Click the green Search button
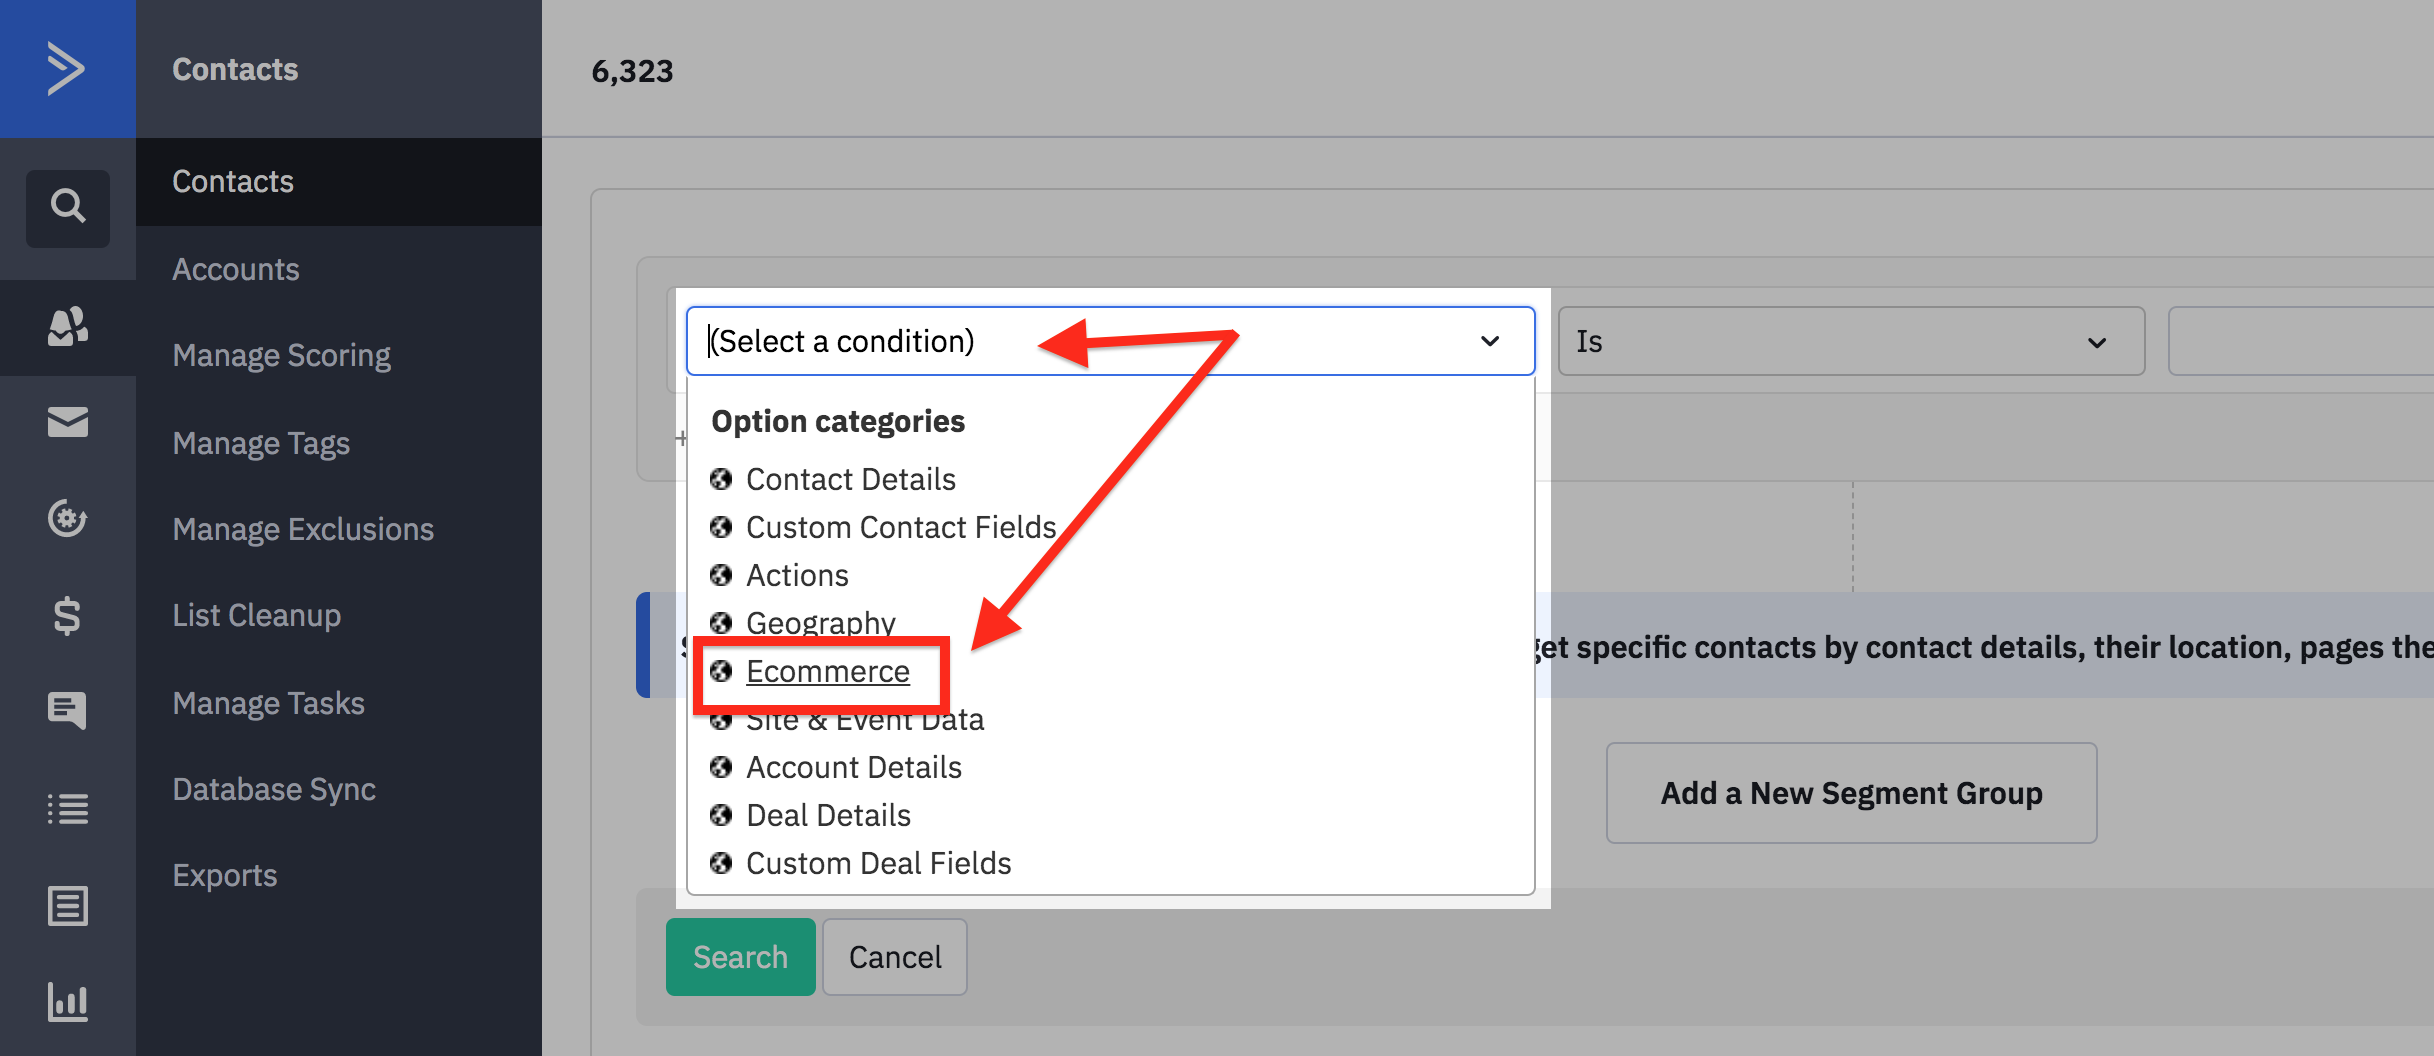Screen dimensions: 2434x1056 740,957
